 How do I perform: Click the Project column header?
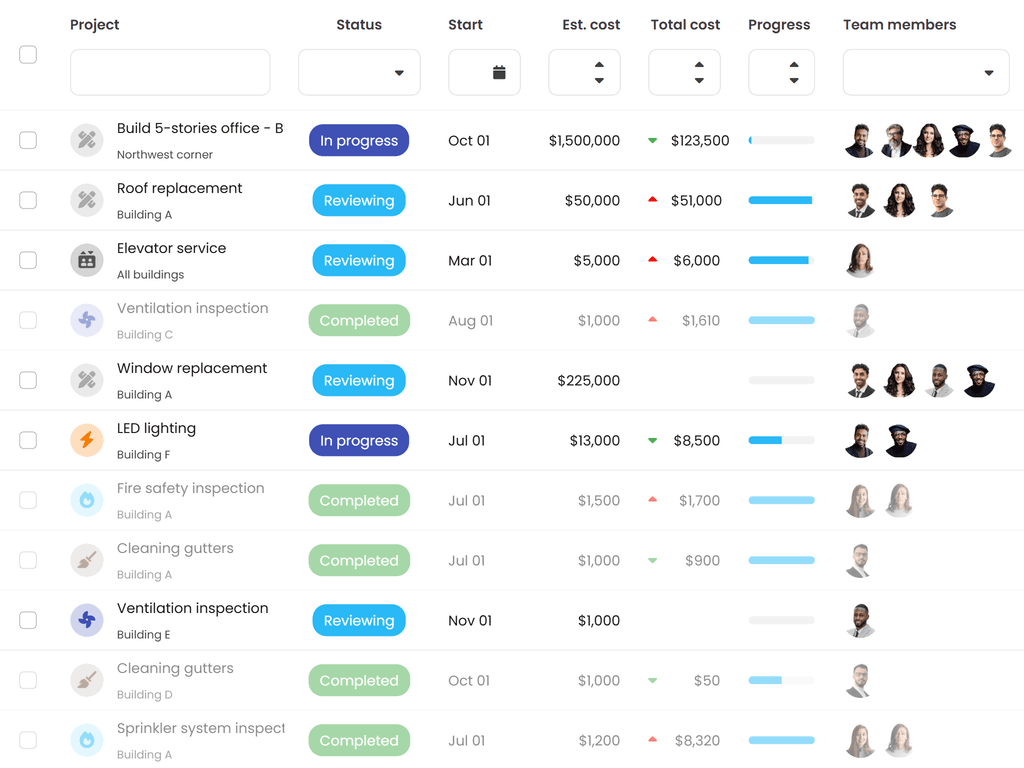[94, 24]
